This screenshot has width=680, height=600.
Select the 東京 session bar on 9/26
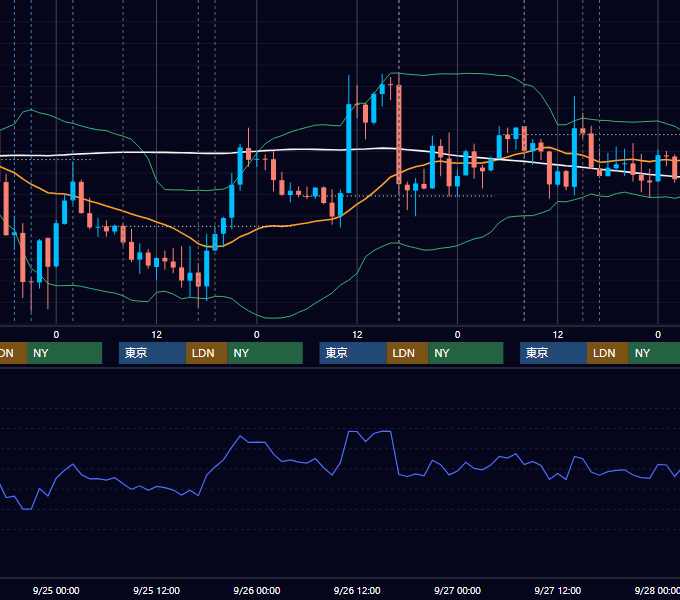coord(353,353)
